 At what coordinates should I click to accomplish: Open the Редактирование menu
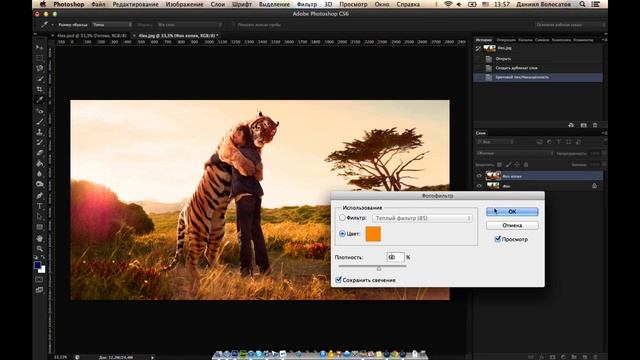click(136, 4)
